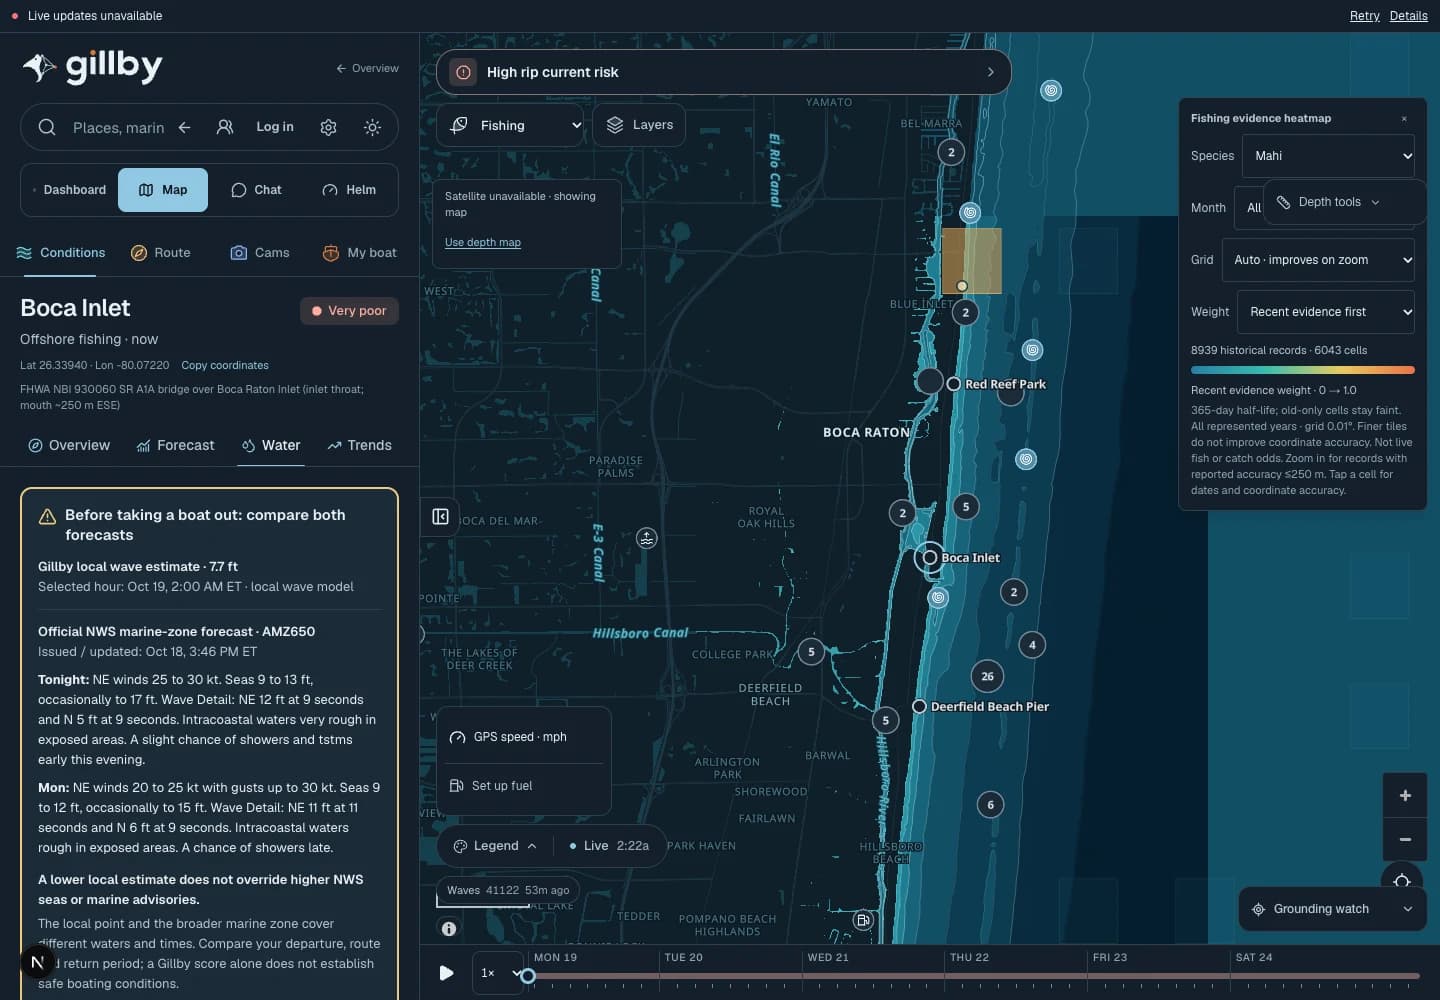The height and width of the screenshot is (1000, 1440).
Task: Open the map info icon
Action: pyautogui.click(x=449, y=929)
